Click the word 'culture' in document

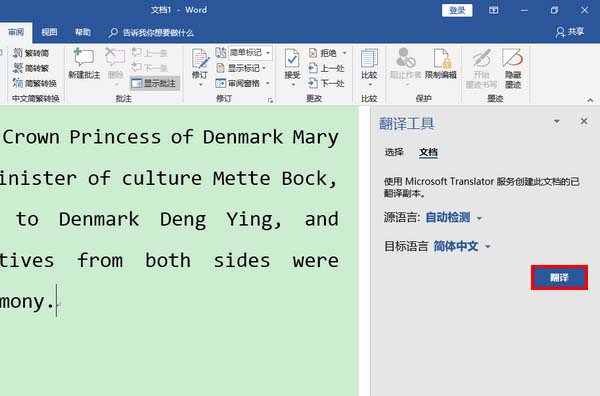coord(162,179)
